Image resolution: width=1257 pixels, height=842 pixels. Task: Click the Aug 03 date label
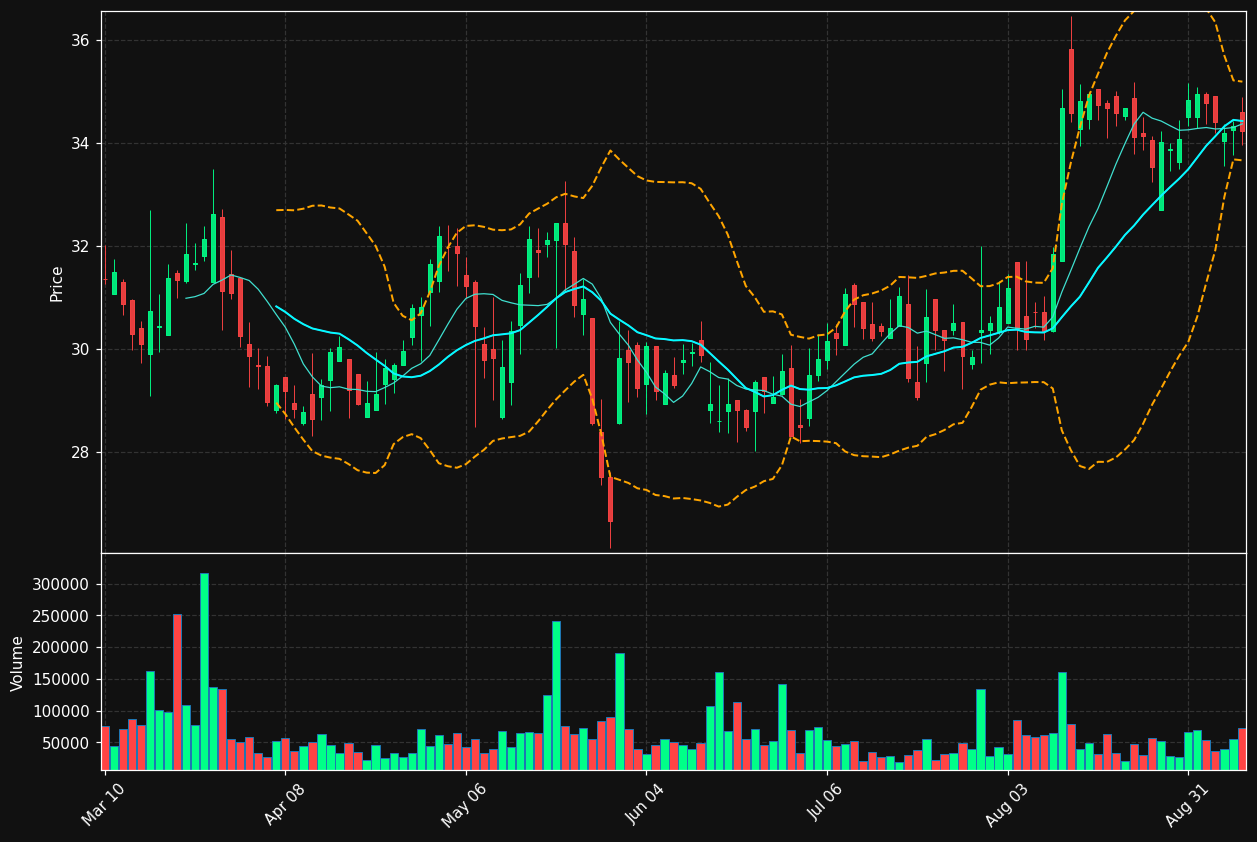click(1006, 803)
